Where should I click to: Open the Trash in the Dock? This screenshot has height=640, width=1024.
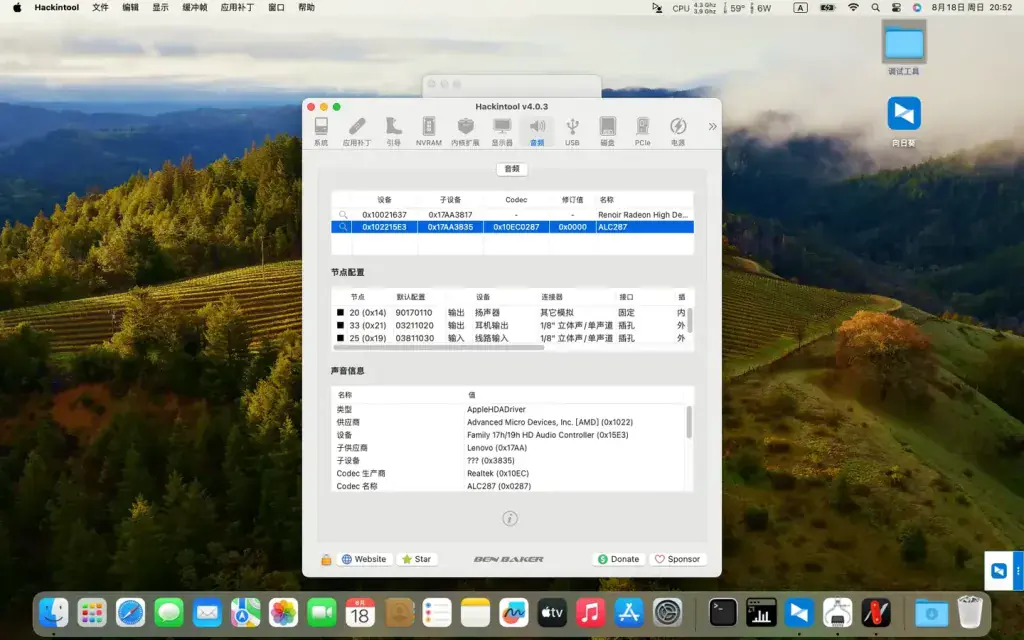pos(970,612)
